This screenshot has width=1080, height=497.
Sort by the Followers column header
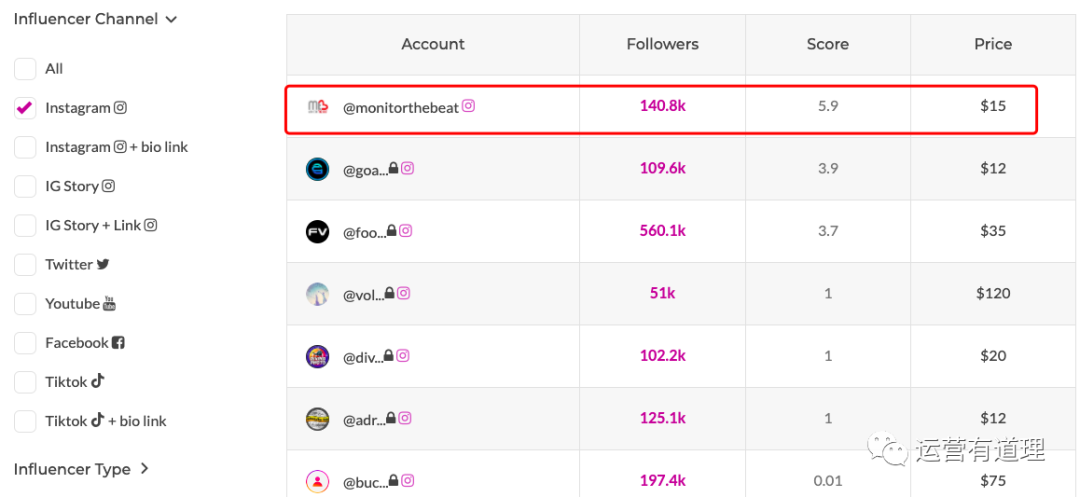coord(662,44)
